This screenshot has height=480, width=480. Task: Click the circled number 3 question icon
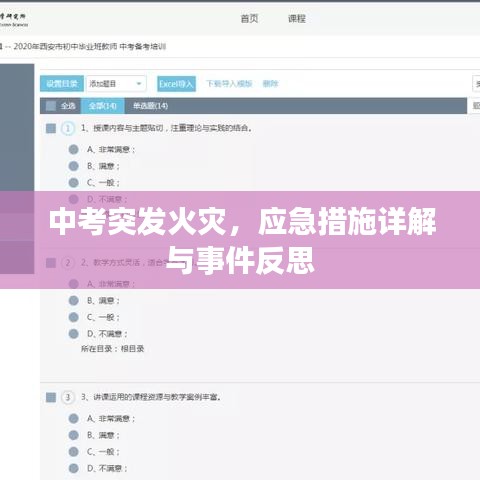[68, 397]
